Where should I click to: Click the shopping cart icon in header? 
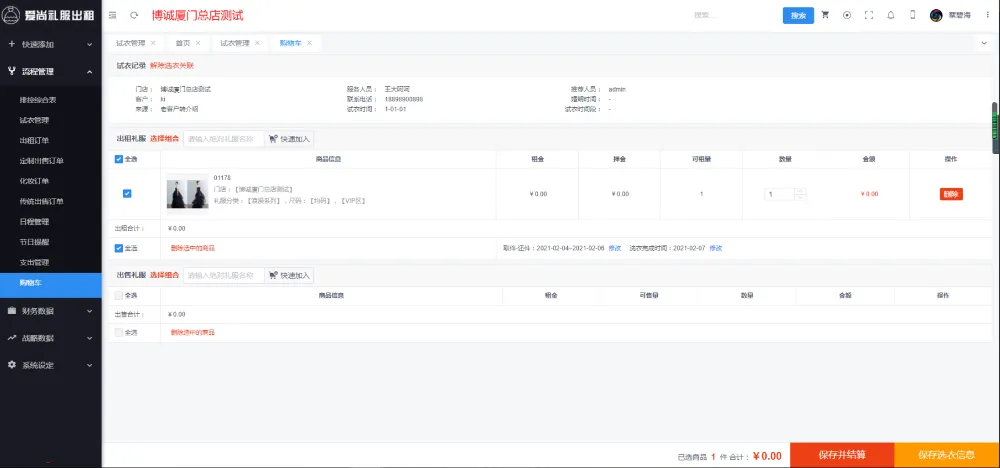pos(825,16)
